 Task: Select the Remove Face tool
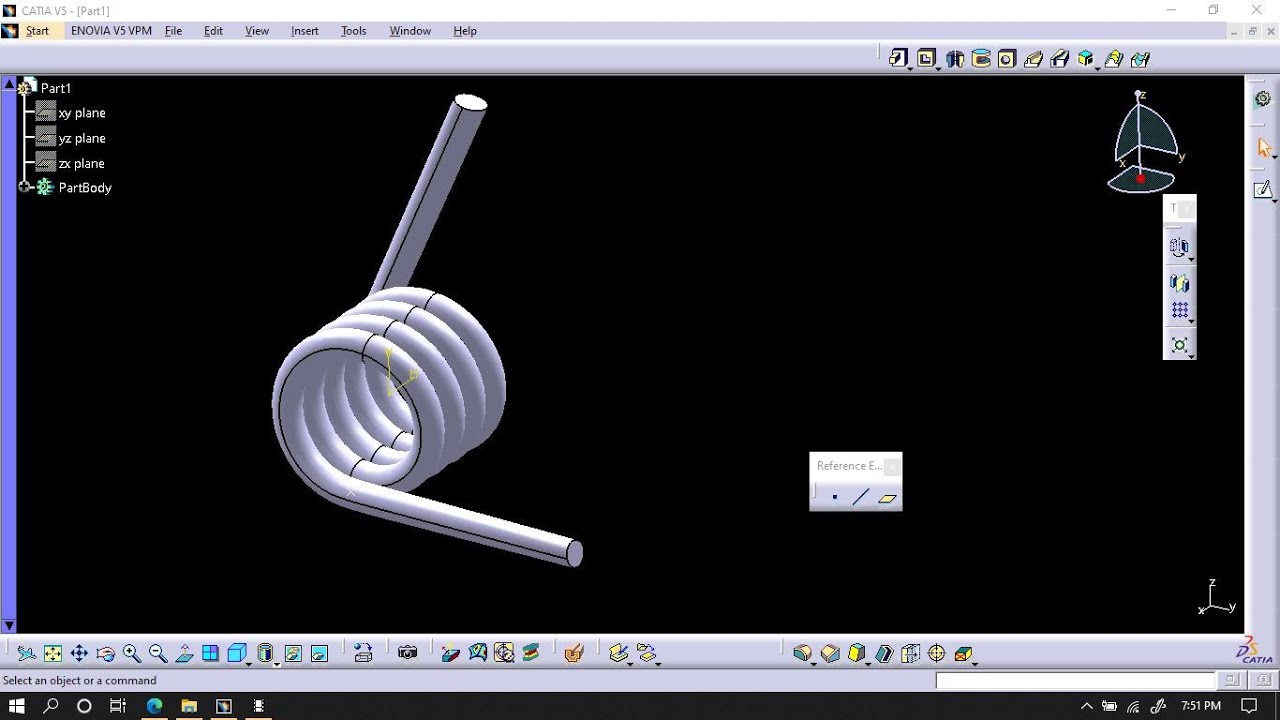[963, 653]
